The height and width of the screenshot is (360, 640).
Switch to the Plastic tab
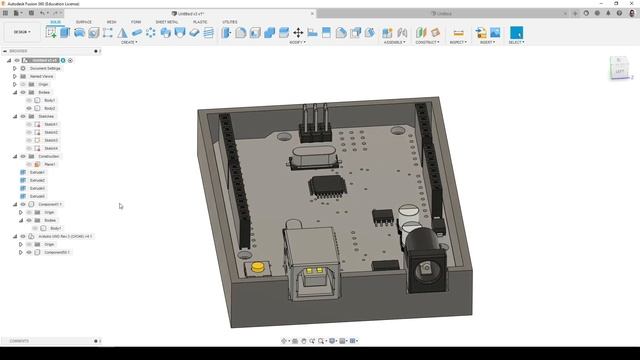point(200,22)
